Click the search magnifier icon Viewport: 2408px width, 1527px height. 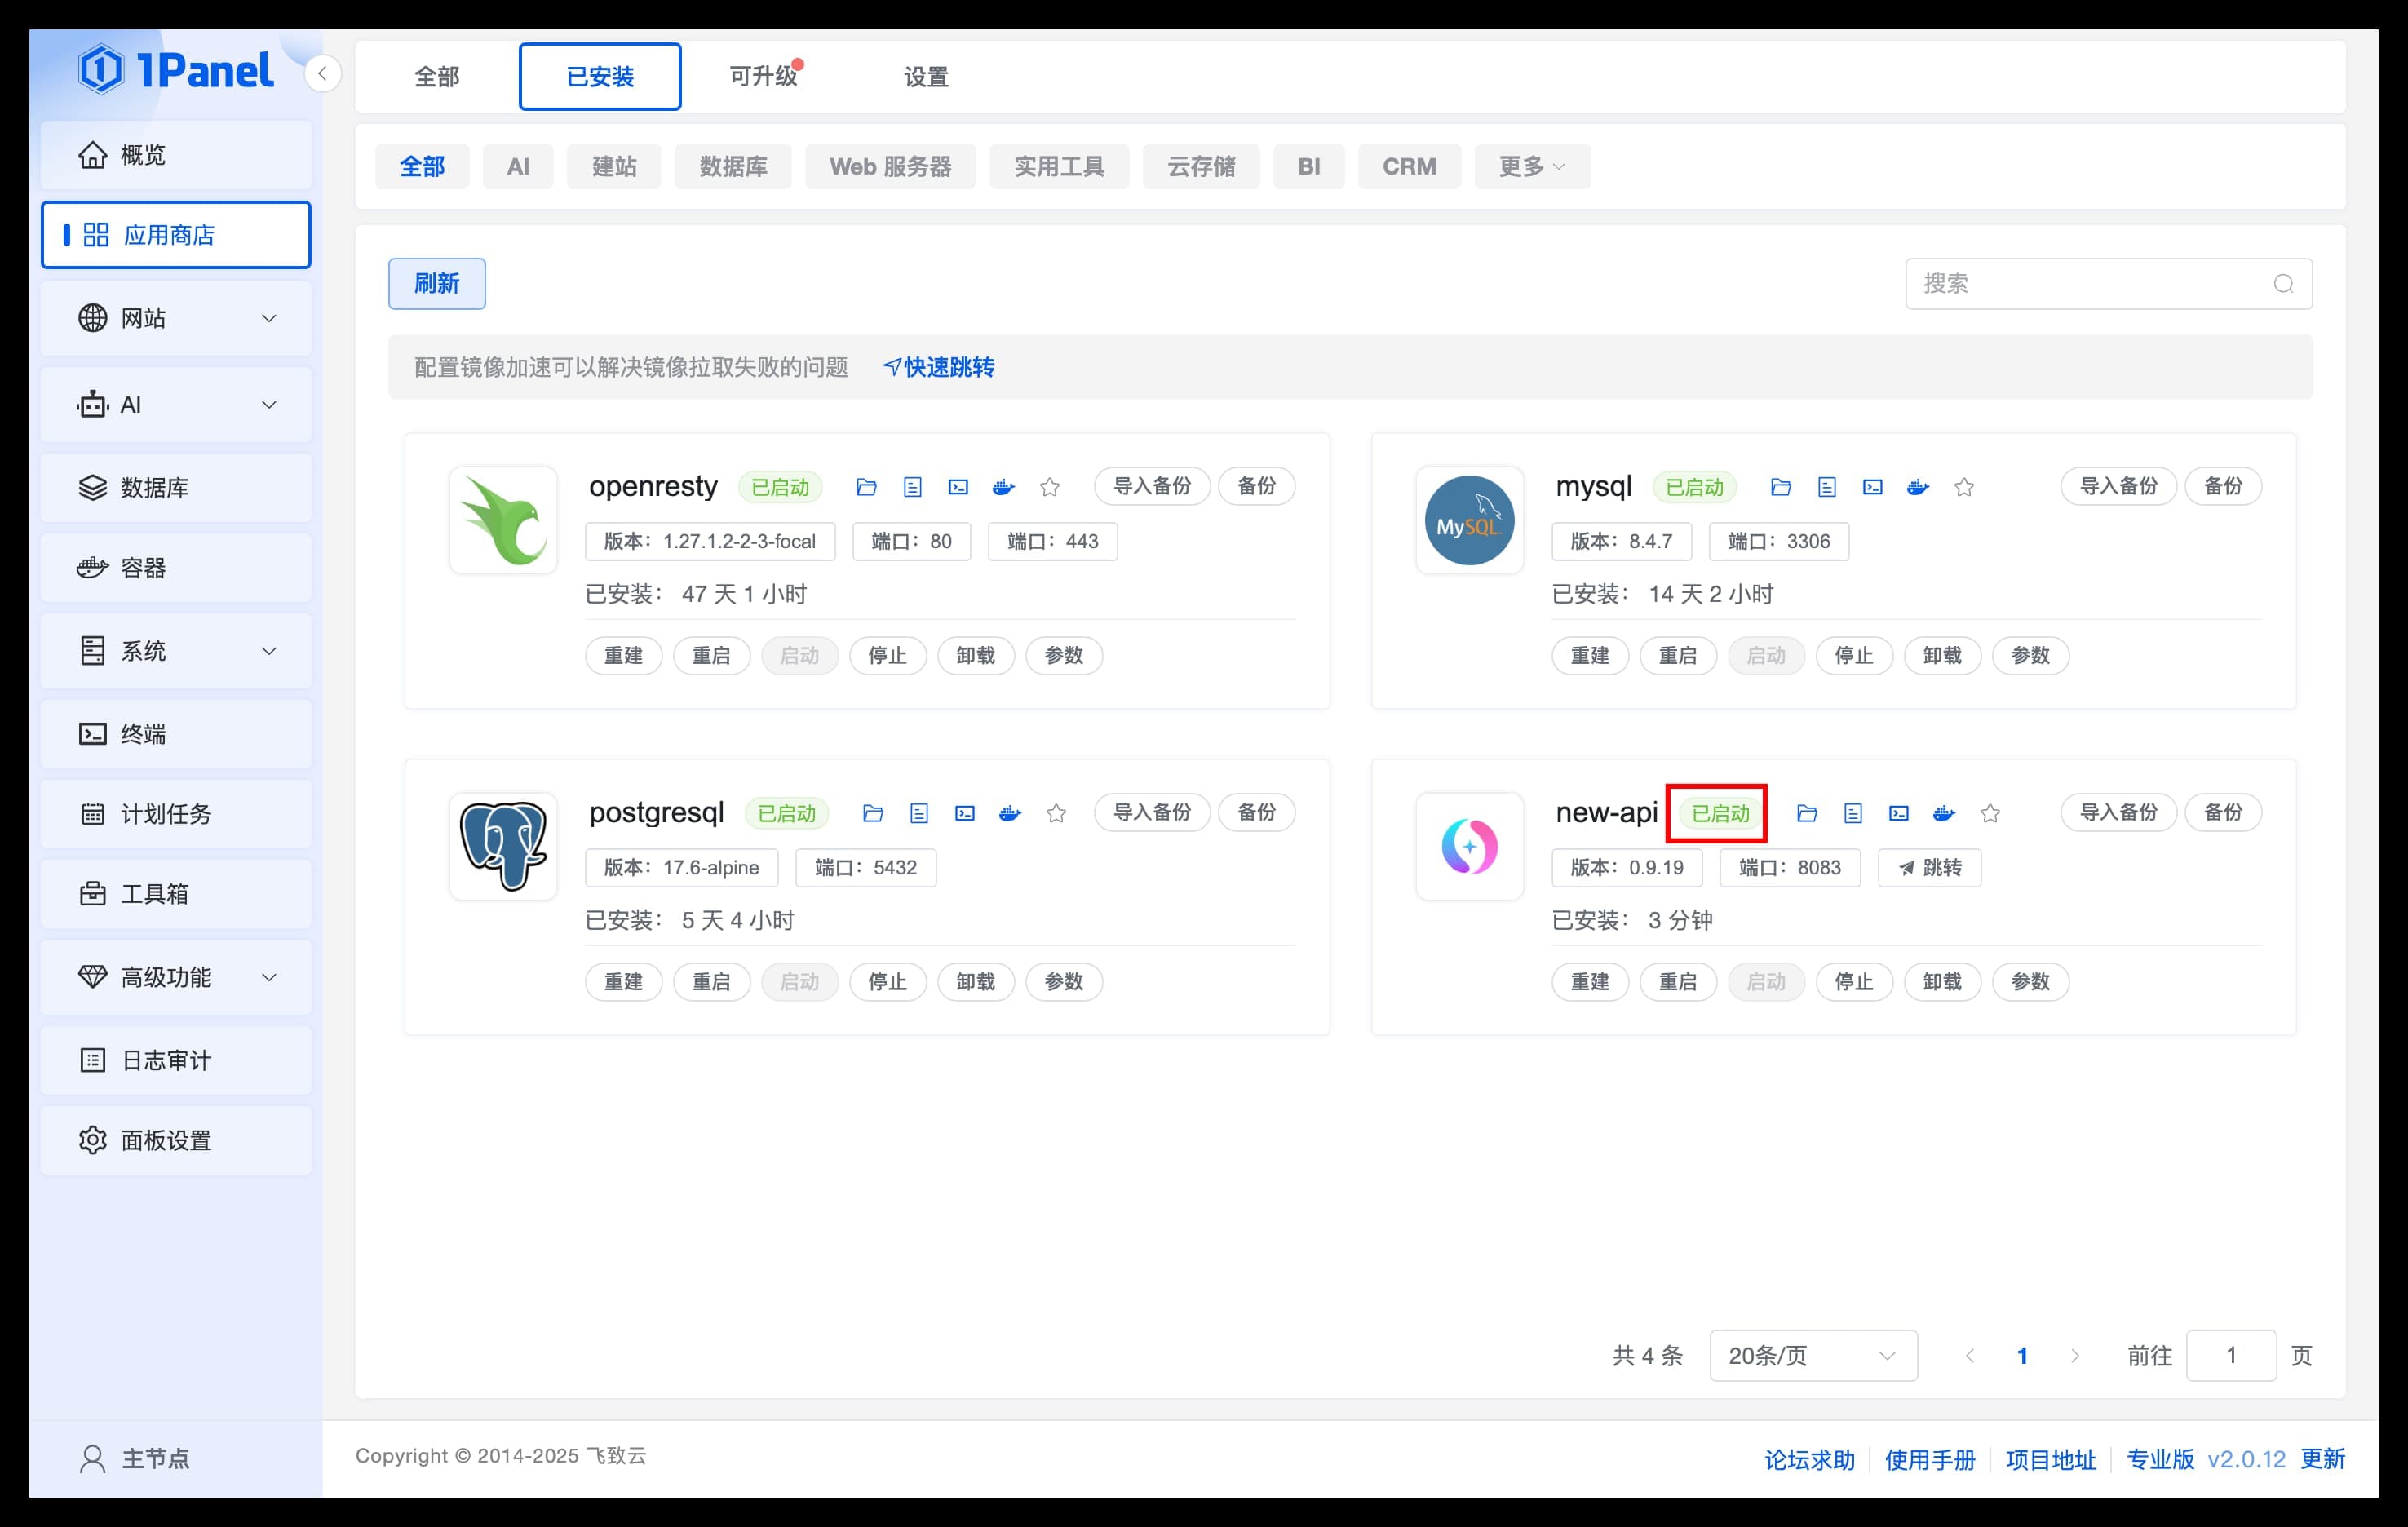point(2283,284)
